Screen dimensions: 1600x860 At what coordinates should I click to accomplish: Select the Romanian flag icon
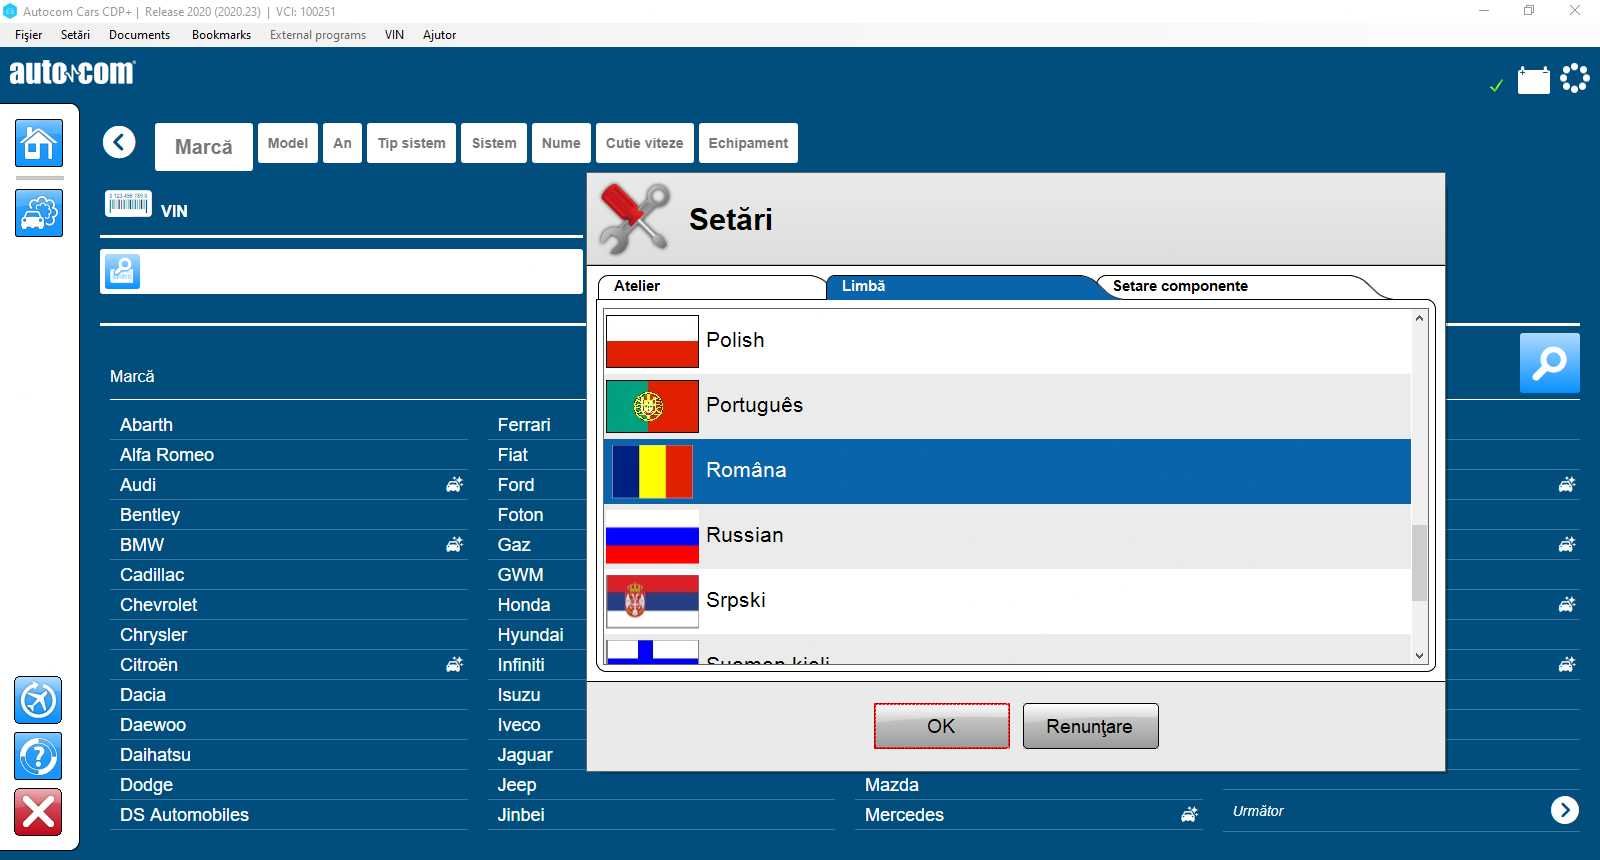pyautogui.click(x=652, y=471)
